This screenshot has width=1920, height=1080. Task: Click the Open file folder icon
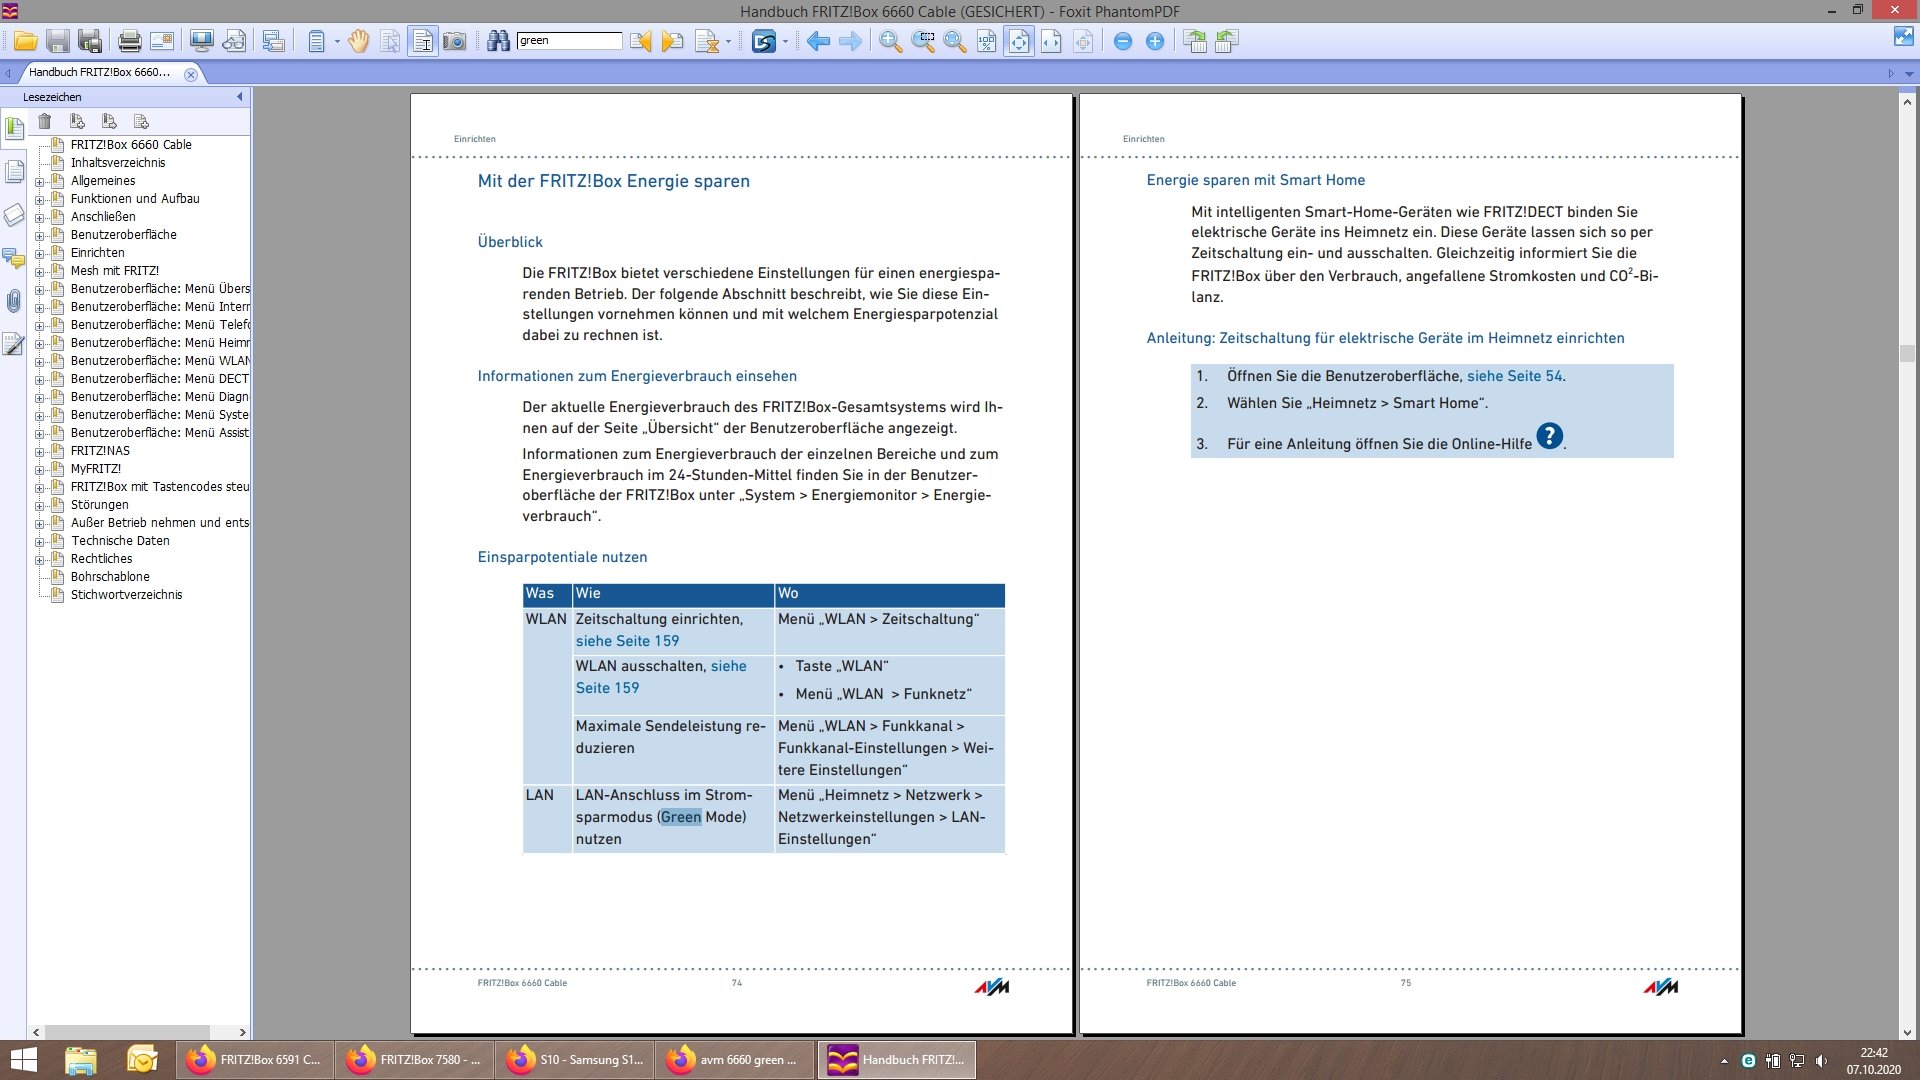(26, 41)
